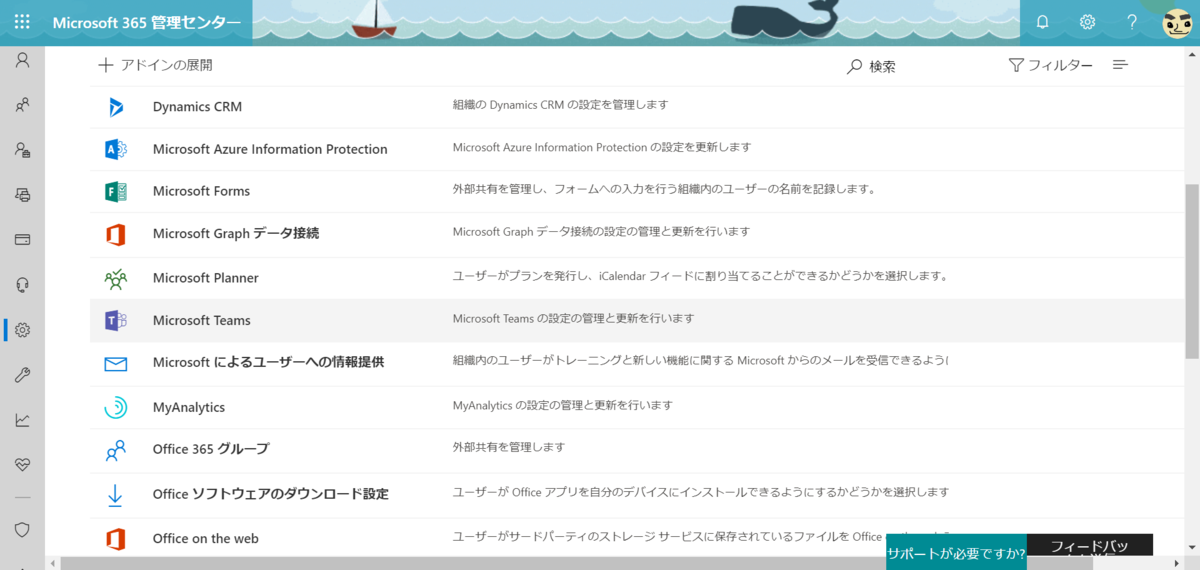Open Setup wrench icon in the sidebar

tap(22, 375)
